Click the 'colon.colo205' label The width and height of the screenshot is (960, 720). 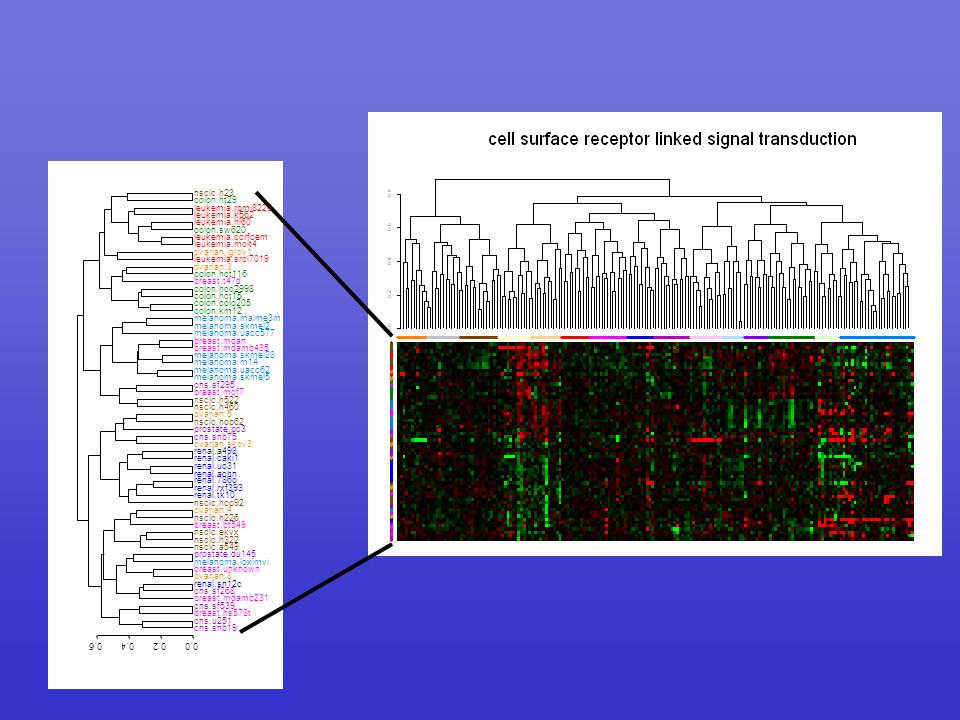click(x=222, y=303)
